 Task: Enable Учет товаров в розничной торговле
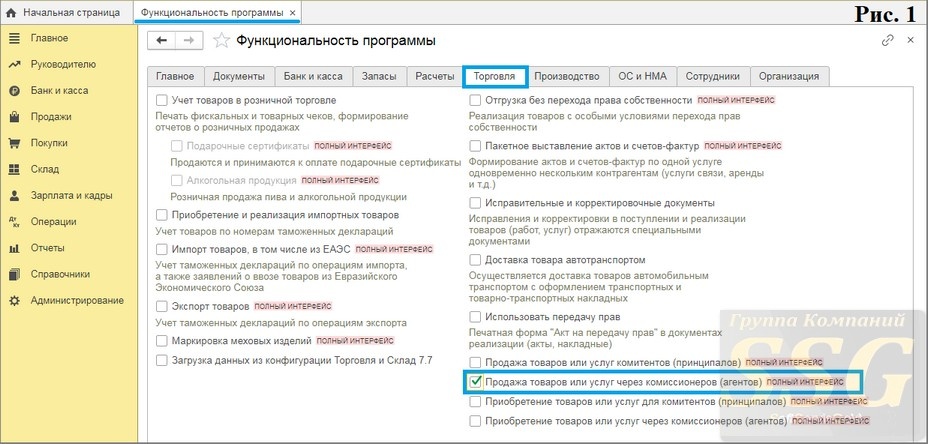[162, 101]
